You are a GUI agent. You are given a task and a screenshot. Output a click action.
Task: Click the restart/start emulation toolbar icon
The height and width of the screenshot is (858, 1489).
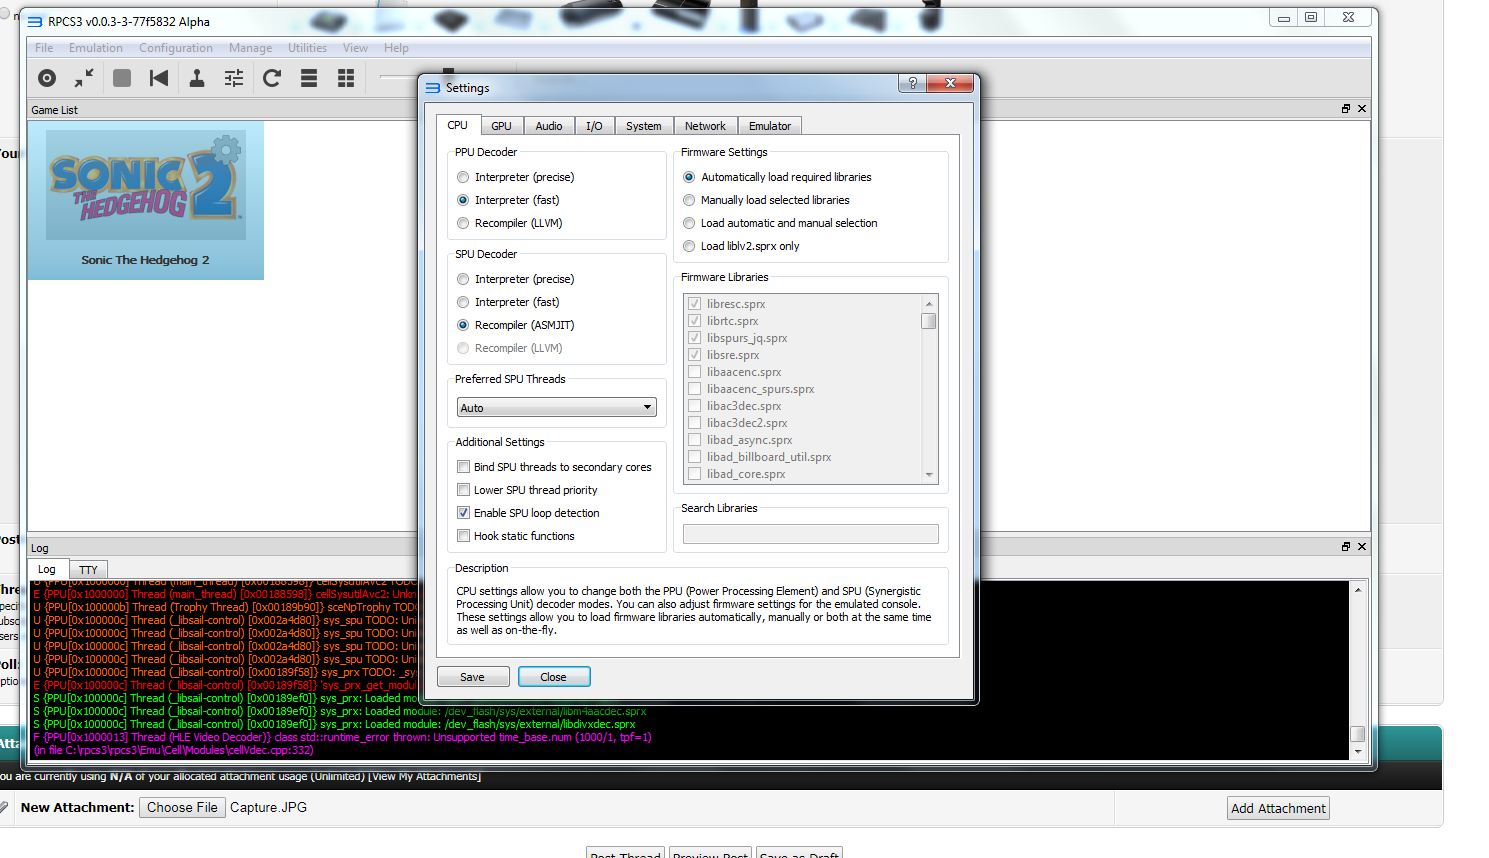159,78
